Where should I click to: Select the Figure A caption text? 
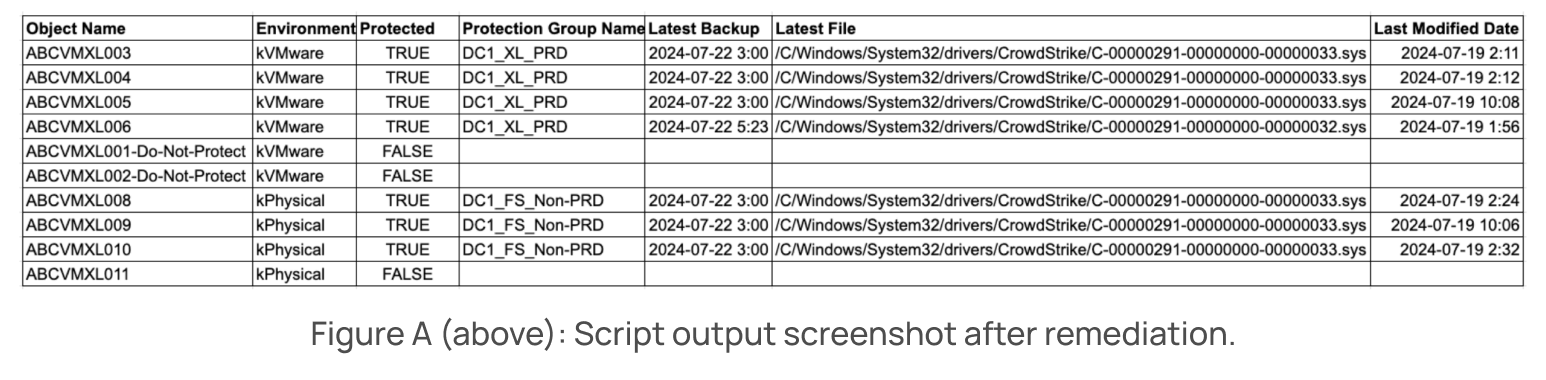click(773, 334)
